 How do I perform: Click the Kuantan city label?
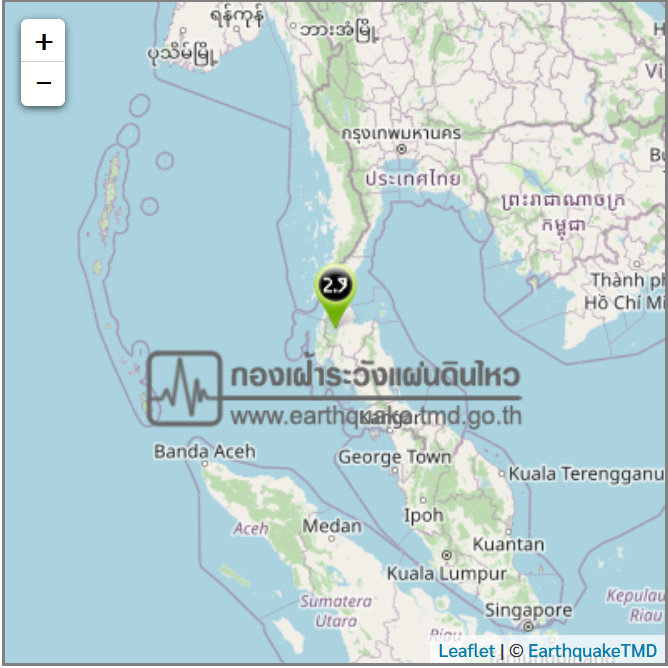click(508, 544)
